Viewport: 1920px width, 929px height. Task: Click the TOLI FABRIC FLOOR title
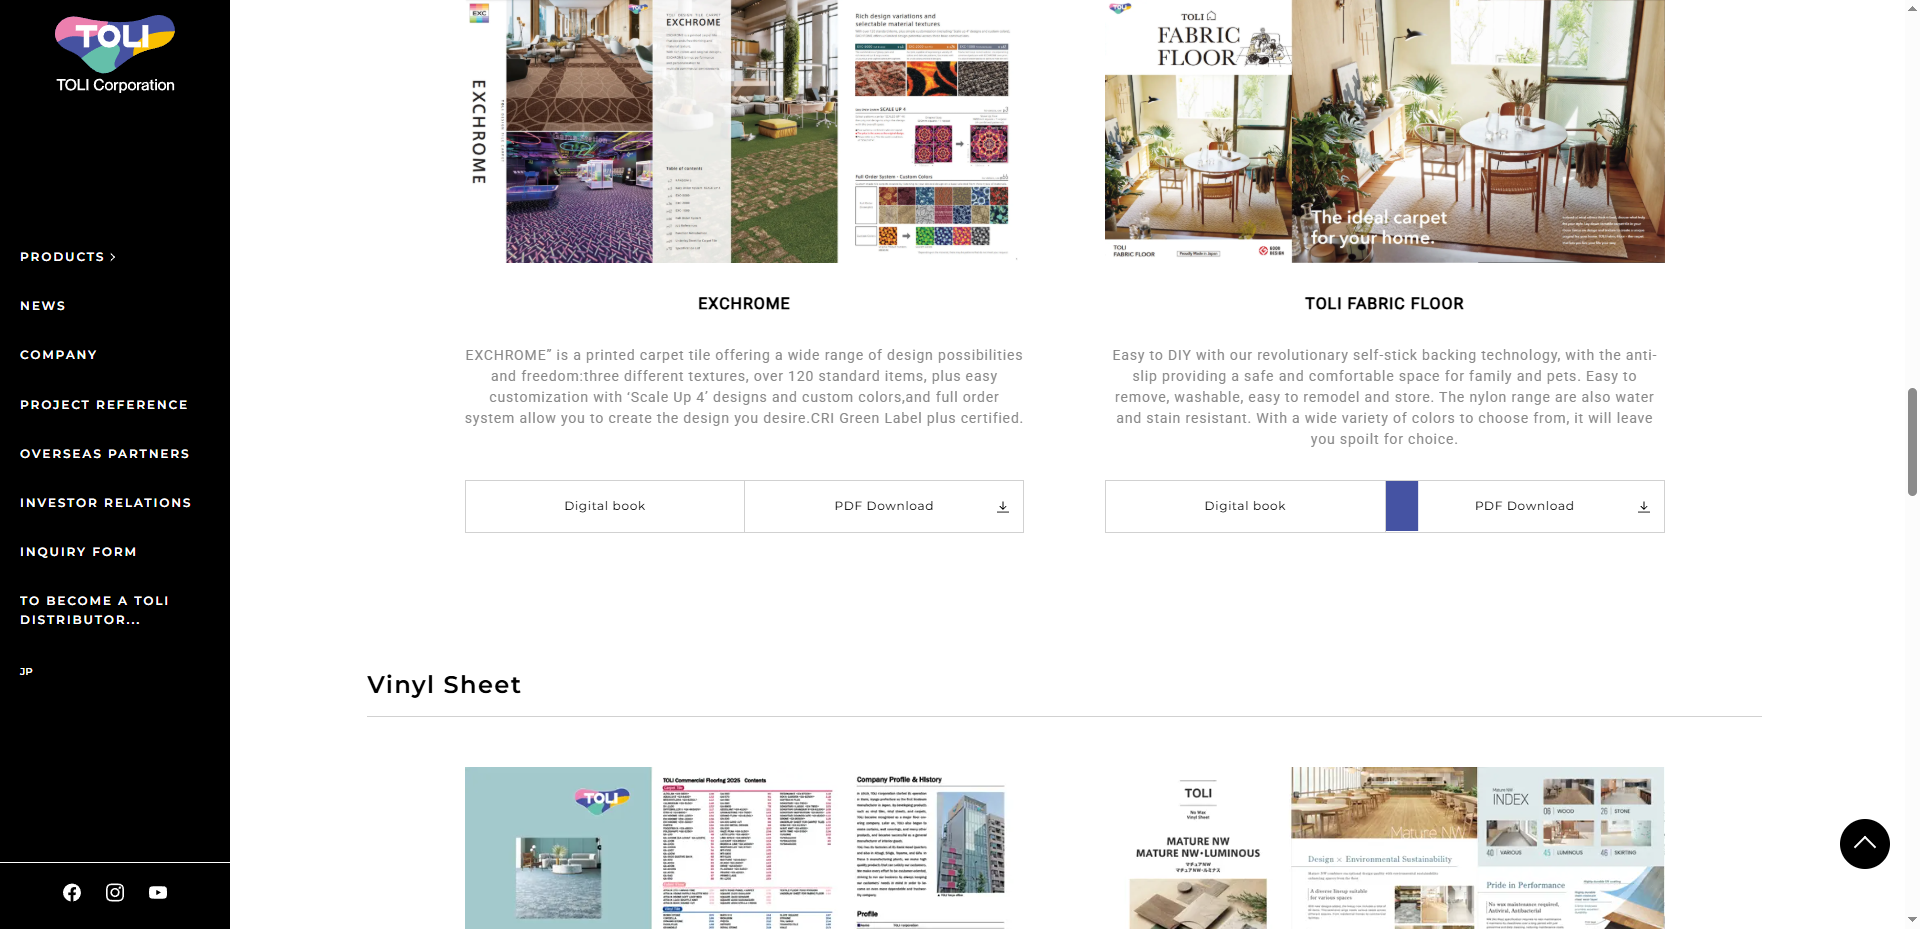tap(1384, 304)
